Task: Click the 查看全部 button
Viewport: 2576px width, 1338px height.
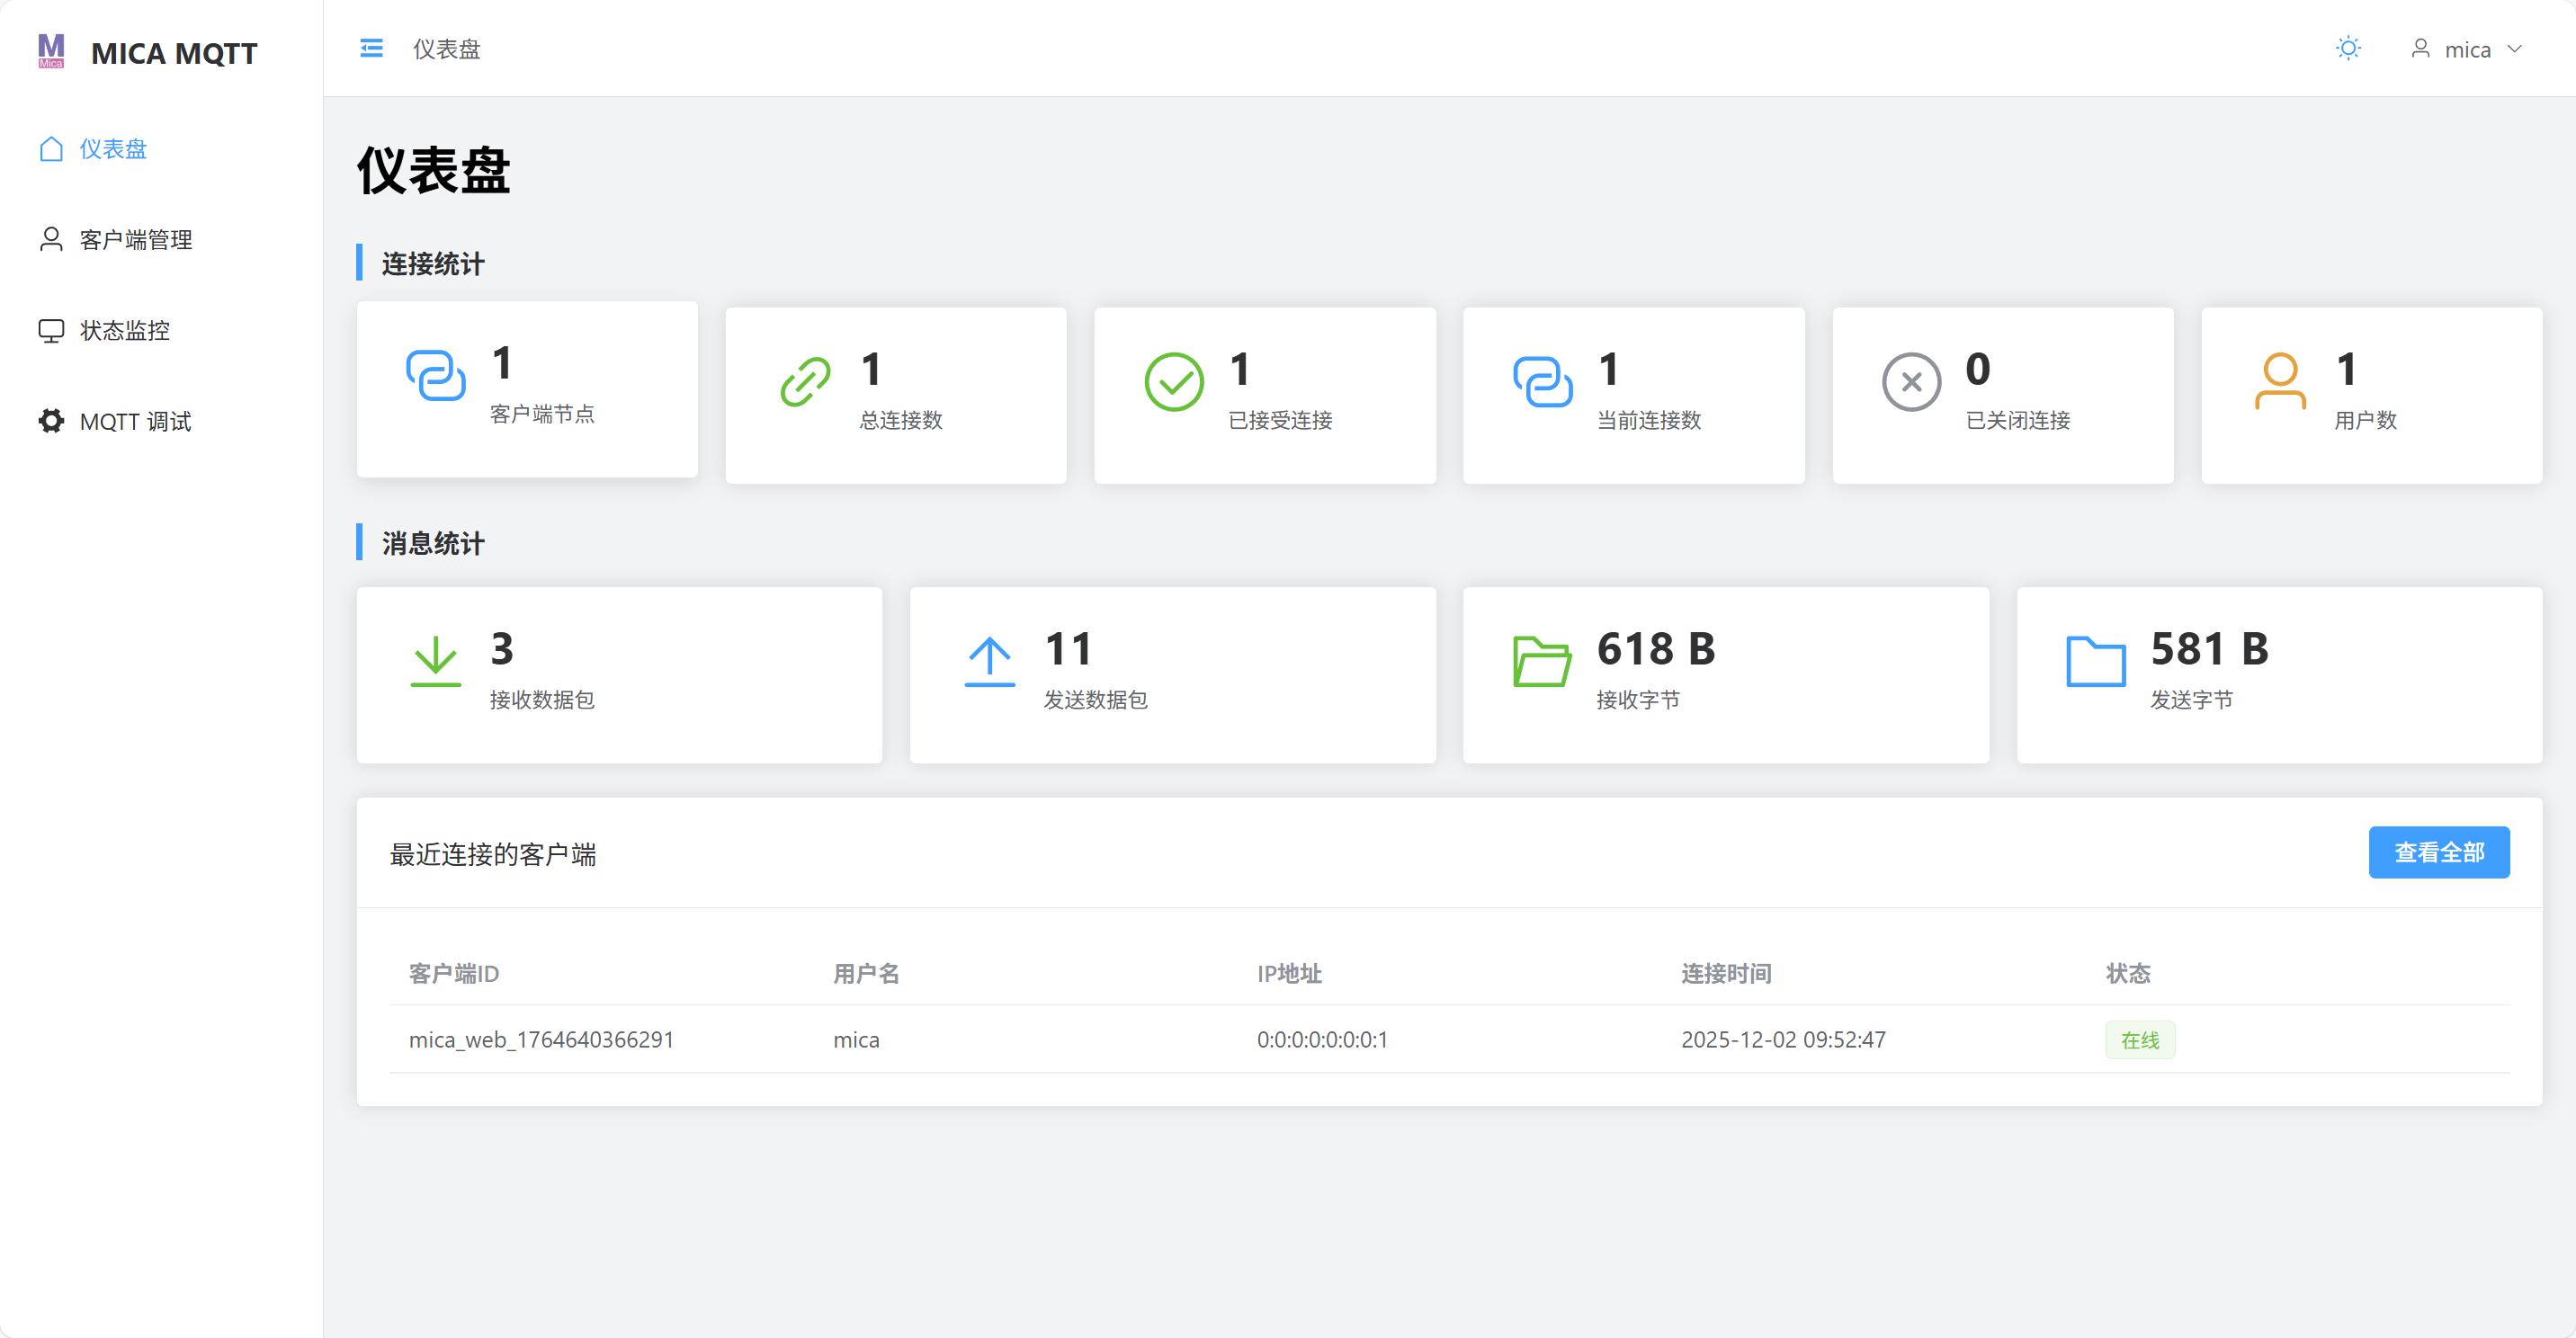Action: (x=2438, y=852)
